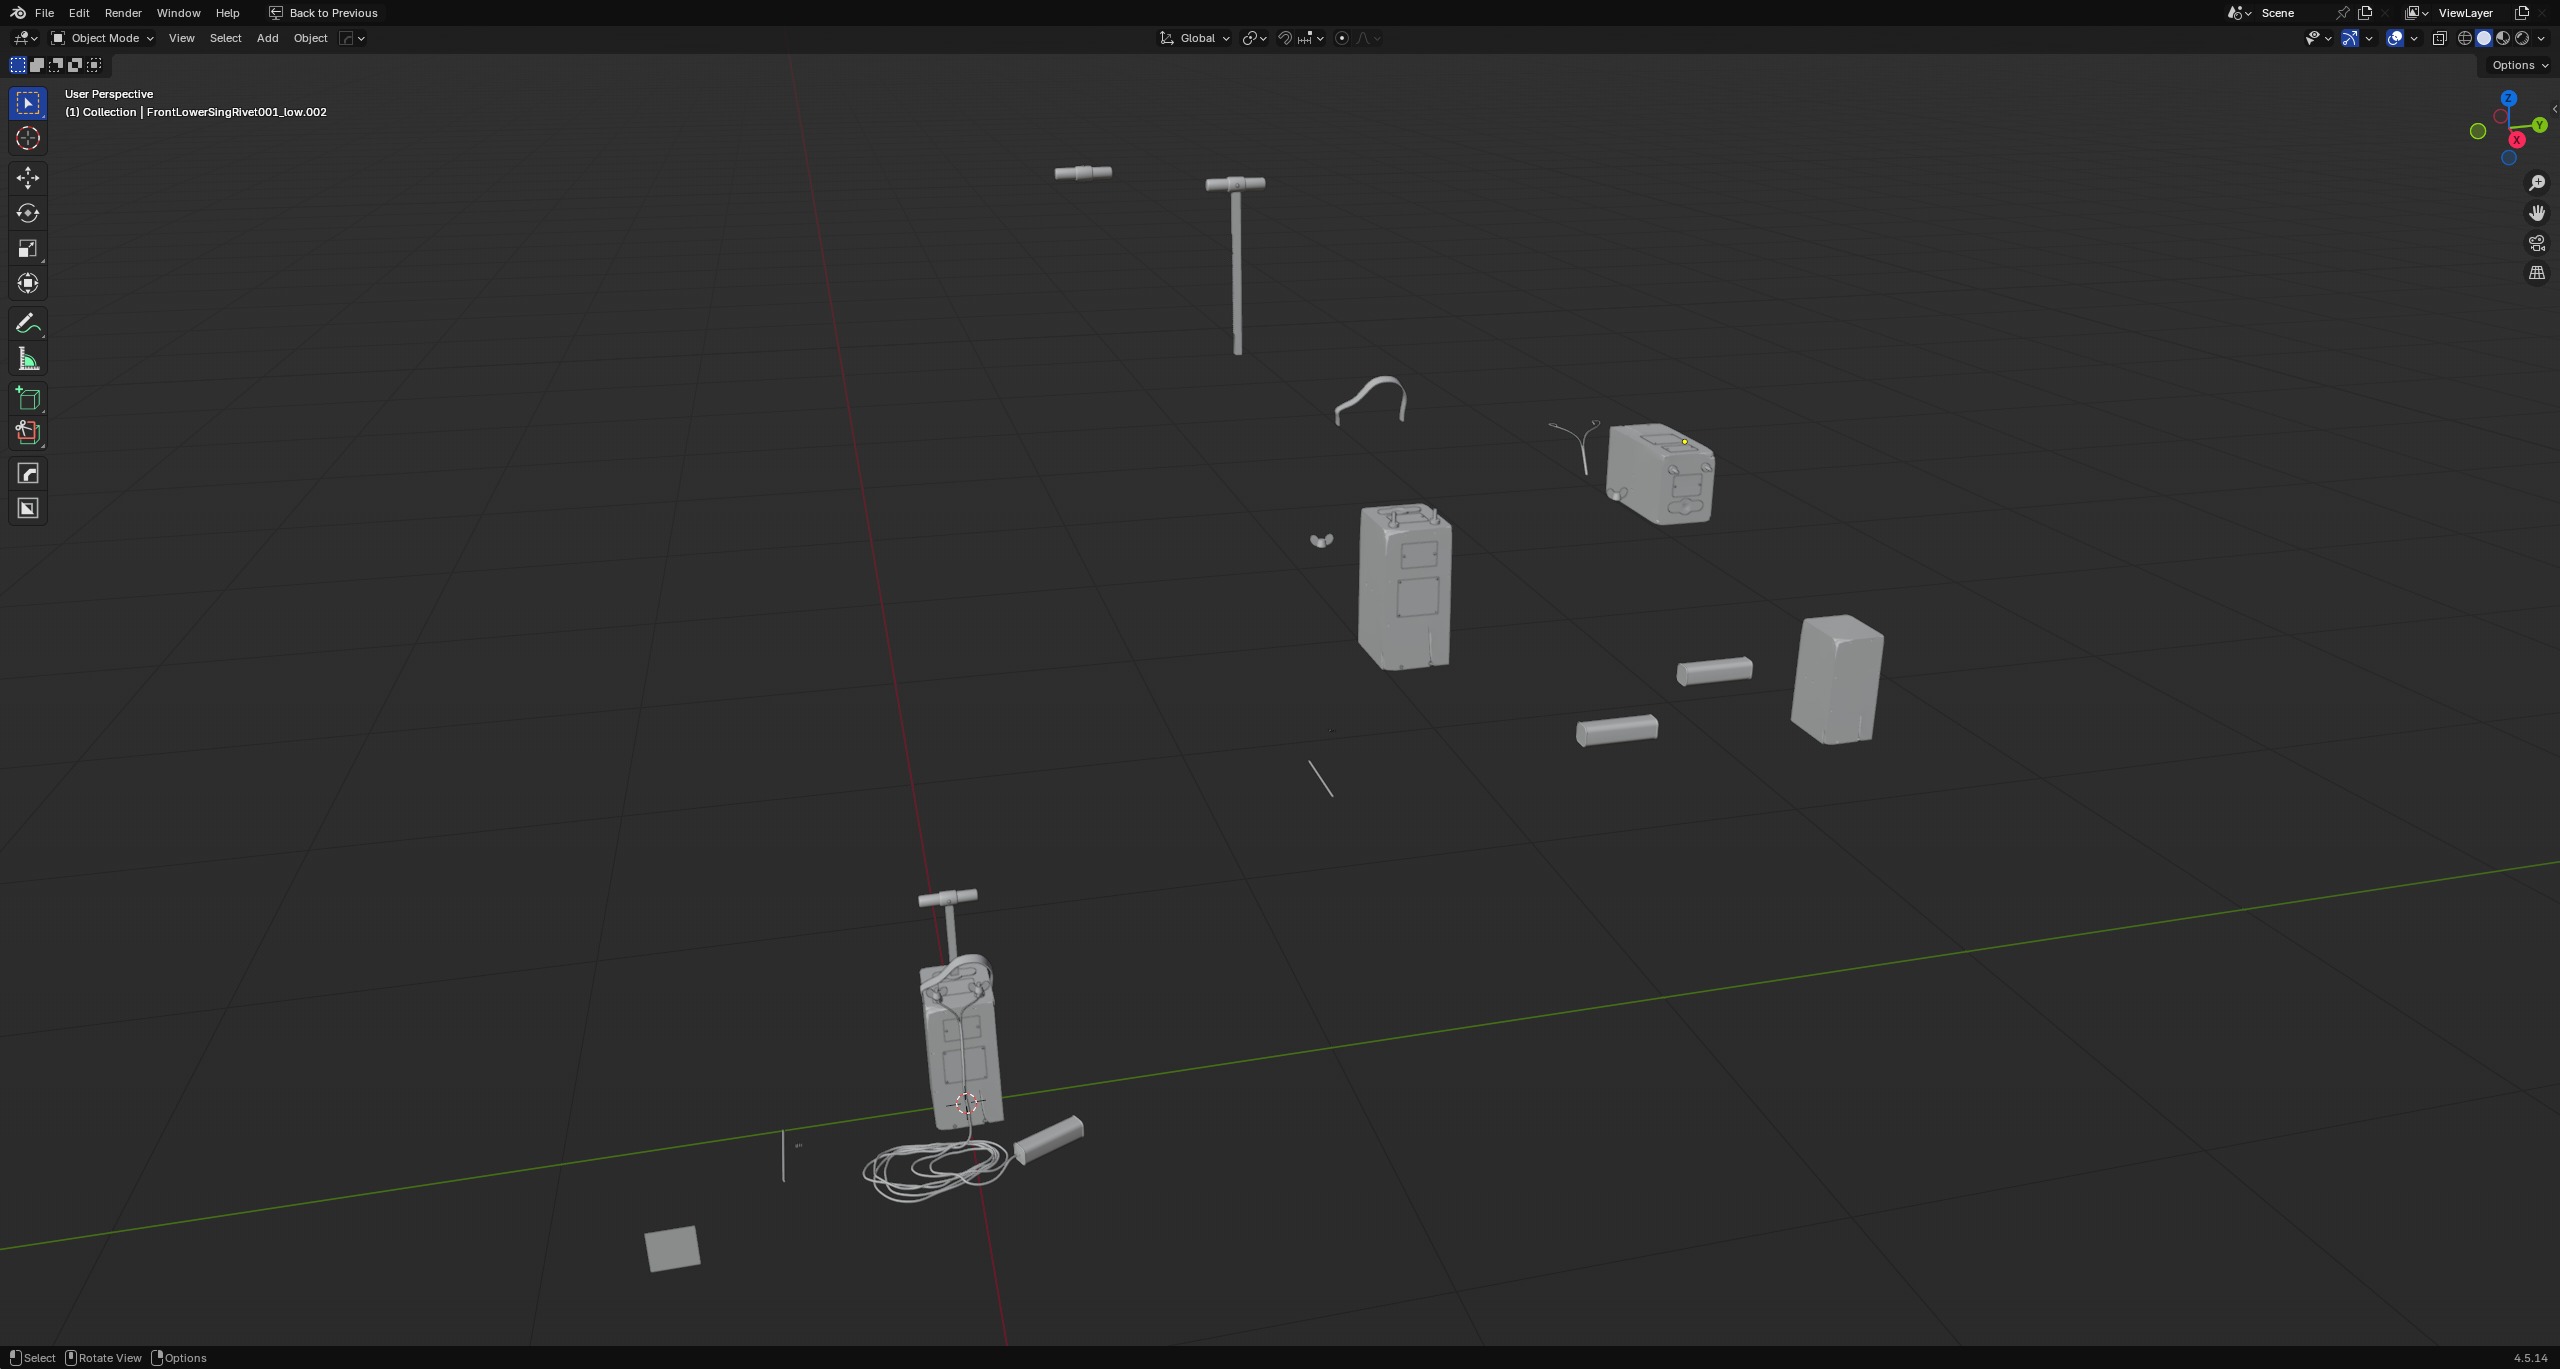This screenshot has width=2560, height=1369.
Task: Toggle show gizmos button
Action: point(2350,38)
